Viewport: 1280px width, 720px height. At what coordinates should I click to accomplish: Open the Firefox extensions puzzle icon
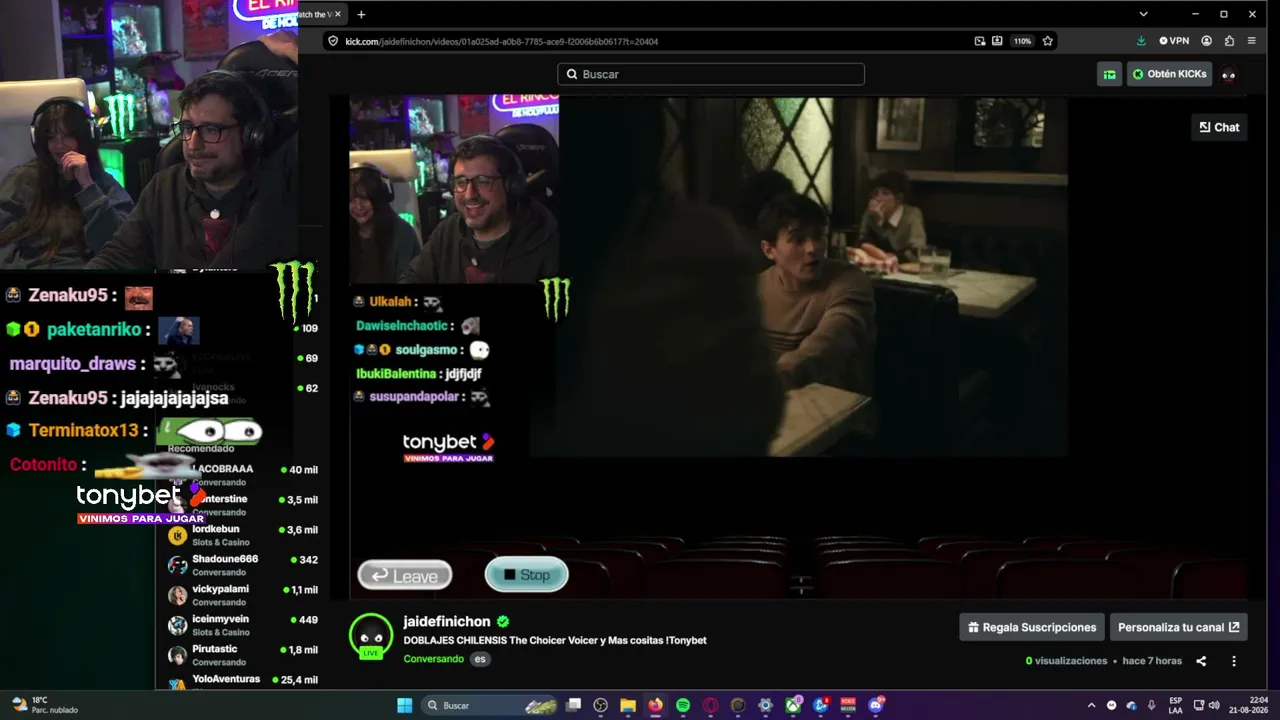coord(1229,41)
